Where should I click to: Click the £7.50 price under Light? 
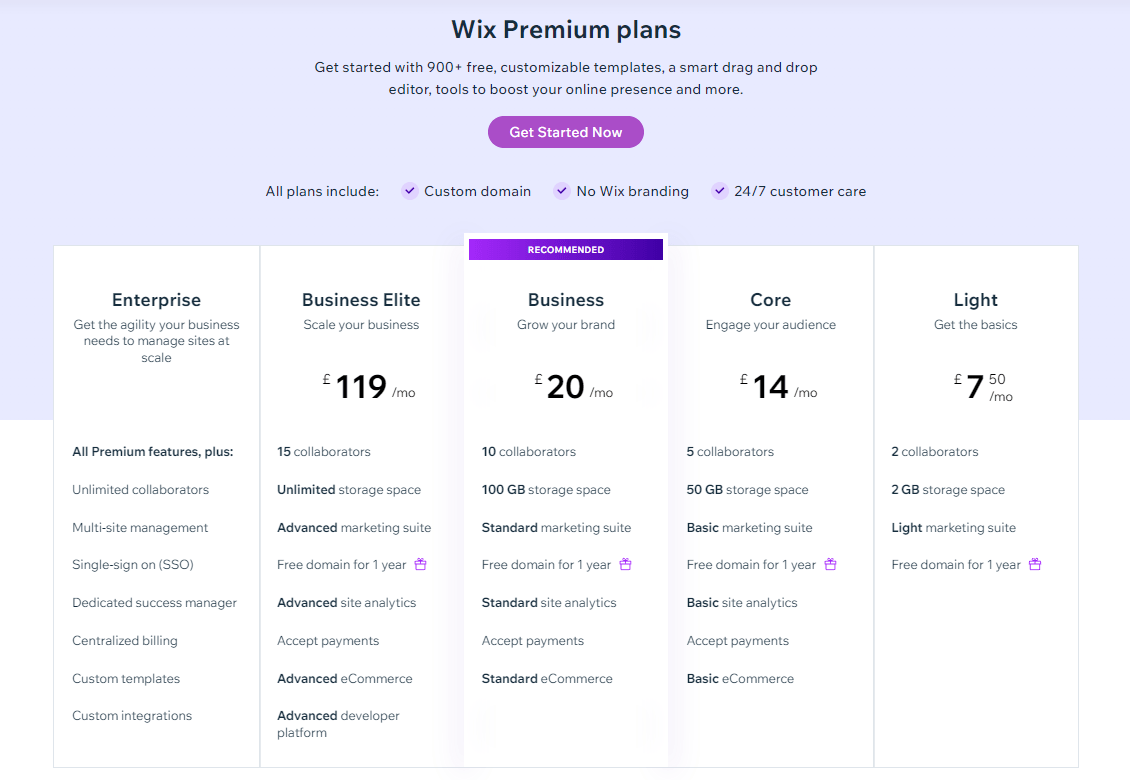pyautogui.click(x=975, y=388)
